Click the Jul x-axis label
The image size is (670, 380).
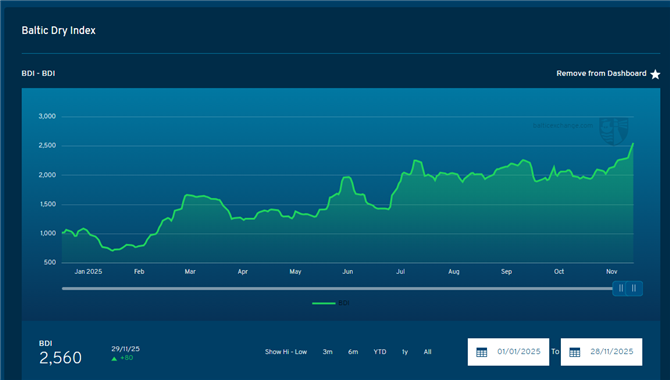coord(400,271)
